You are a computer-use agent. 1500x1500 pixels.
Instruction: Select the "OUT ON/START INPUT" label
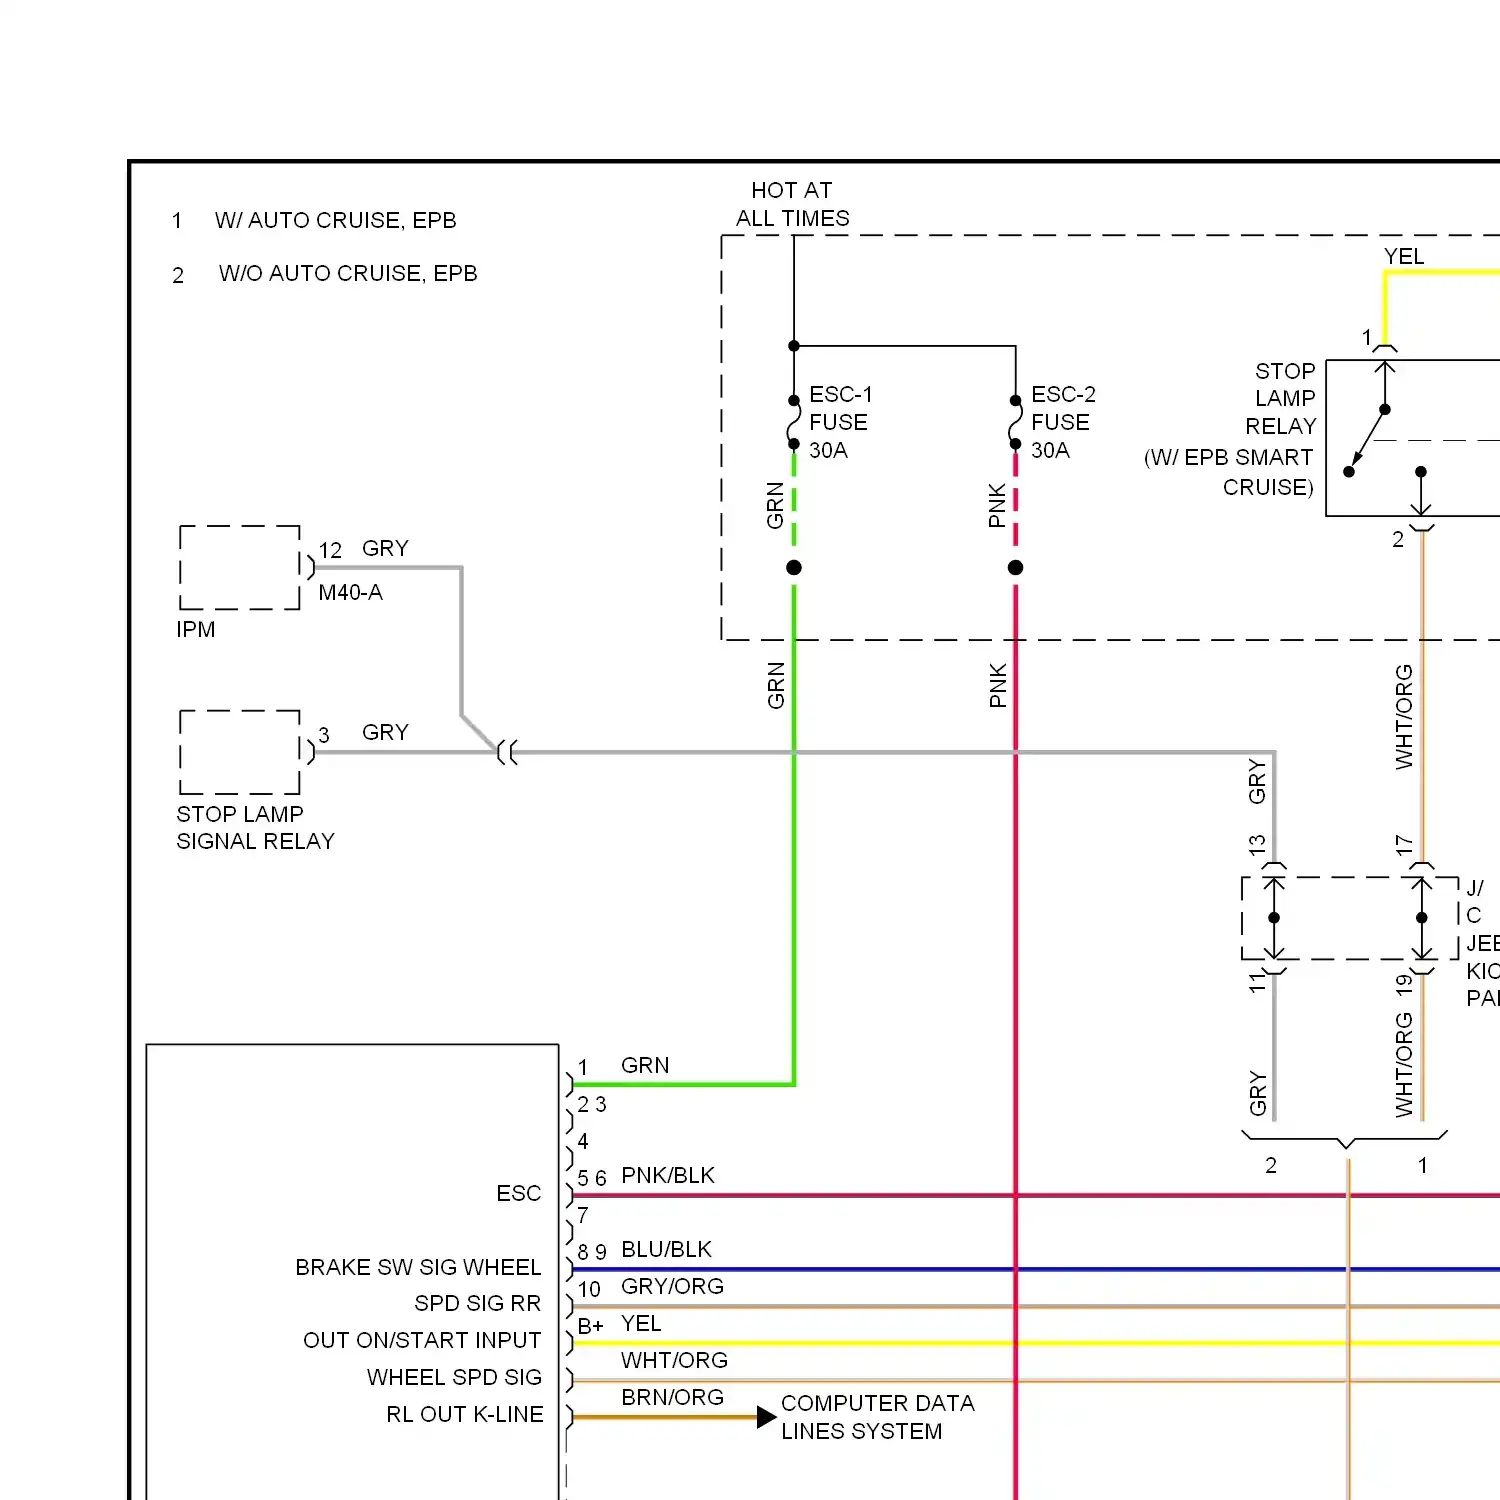[x=422, y=1340]
